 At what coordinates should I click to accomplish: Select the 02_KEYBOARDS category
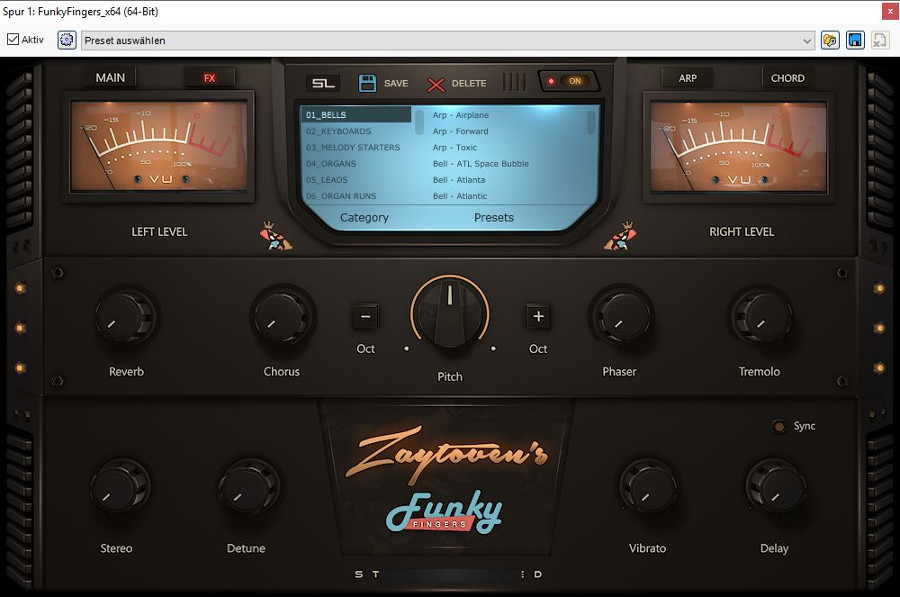coord(356,131)
